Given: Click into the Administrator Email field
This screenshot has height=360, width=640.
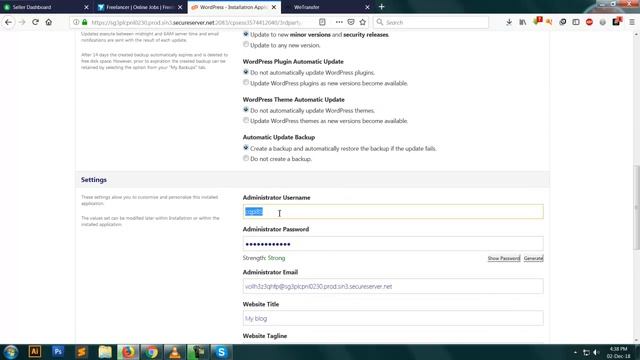Looking at the screenshot, I should pos(393,286).
